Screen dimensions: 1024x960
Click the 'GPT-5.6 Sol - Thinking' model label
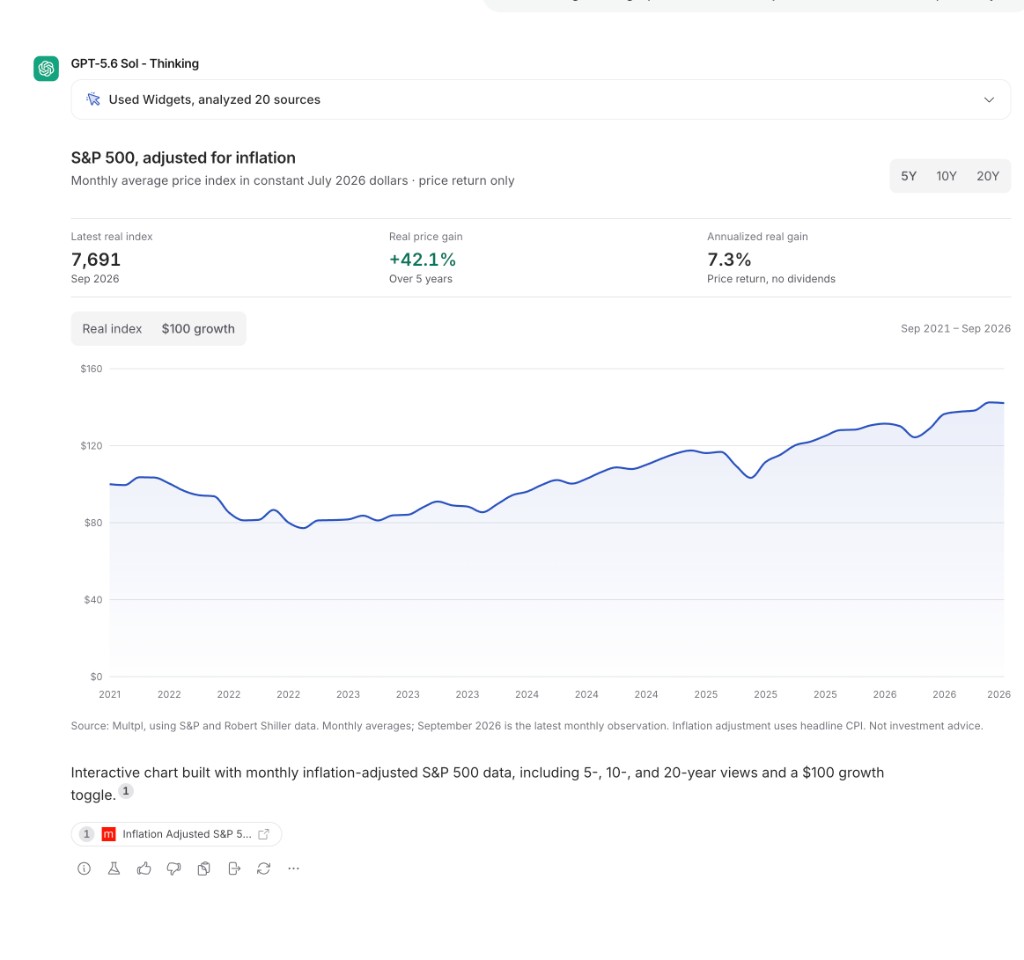click(x=135, y=63)
